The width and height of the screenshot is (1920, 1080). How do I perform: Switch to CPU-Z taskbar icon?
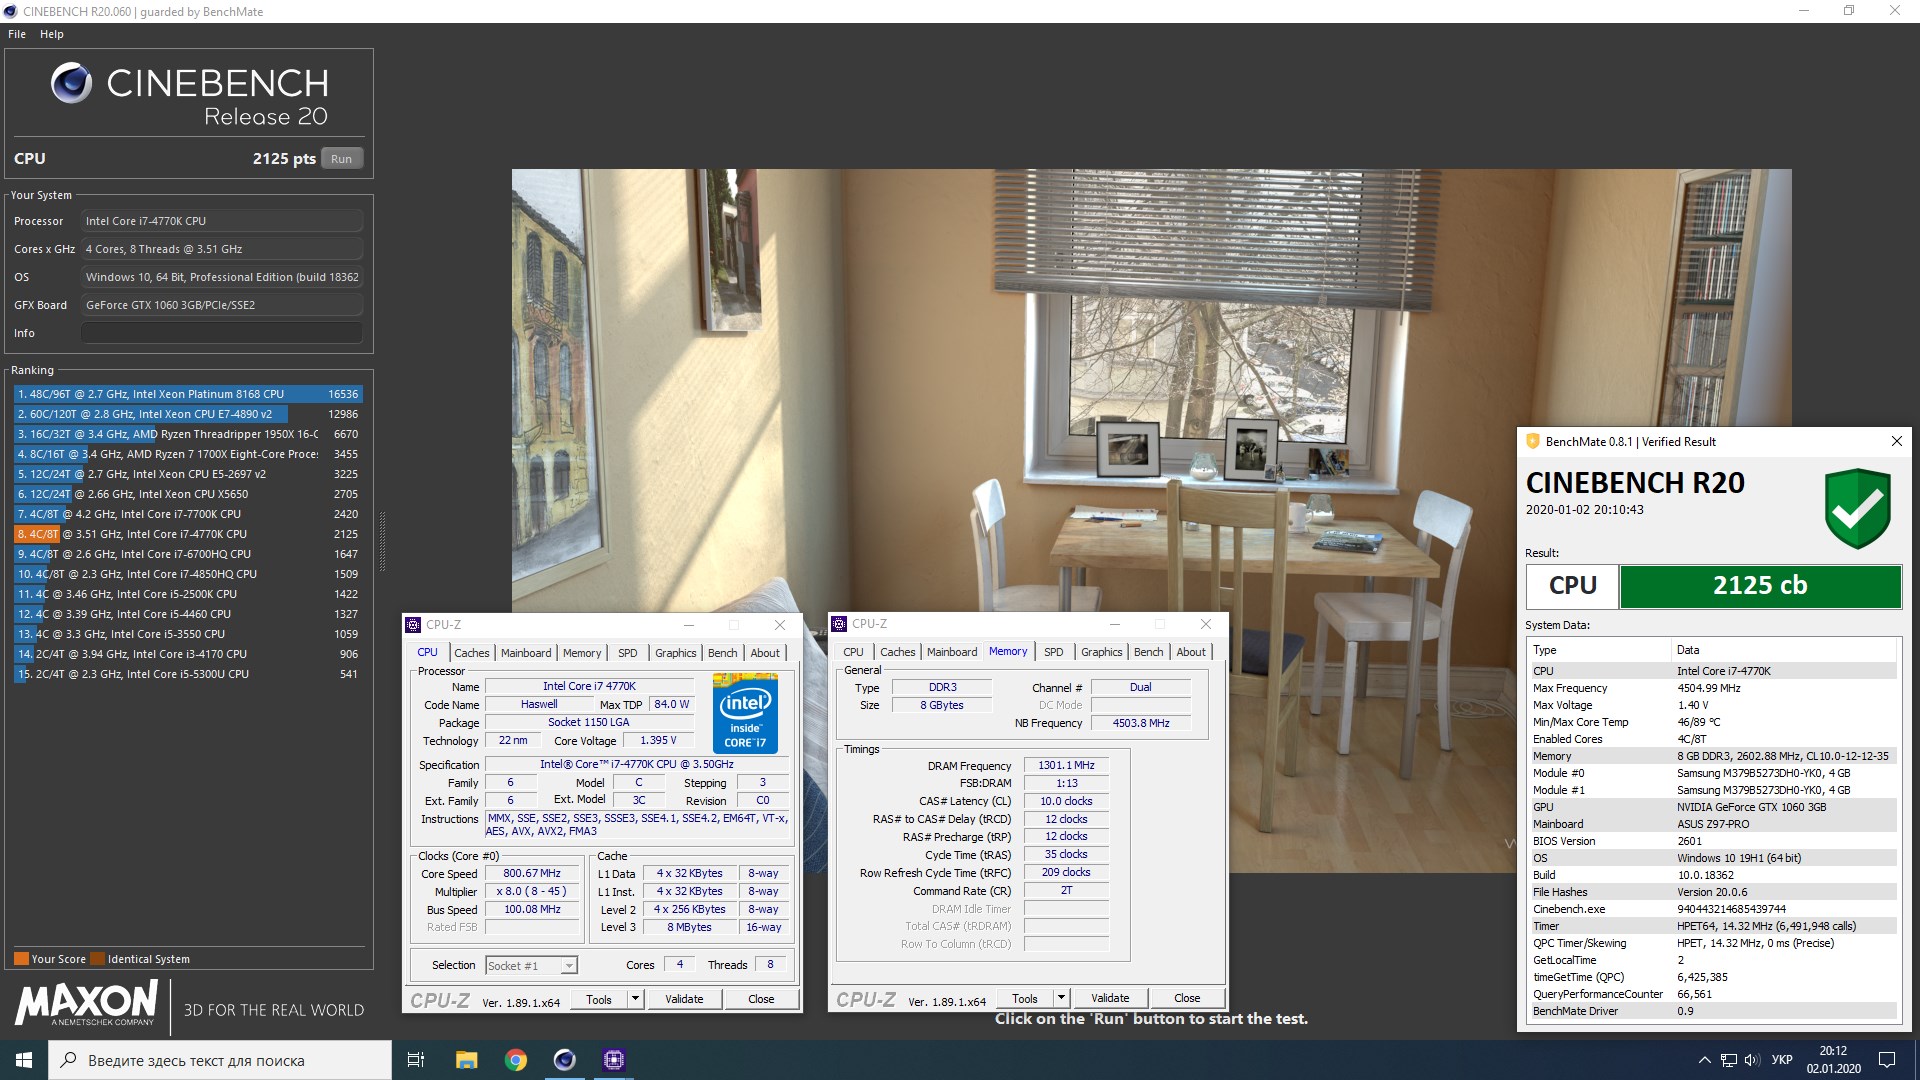click(614, 1060)
